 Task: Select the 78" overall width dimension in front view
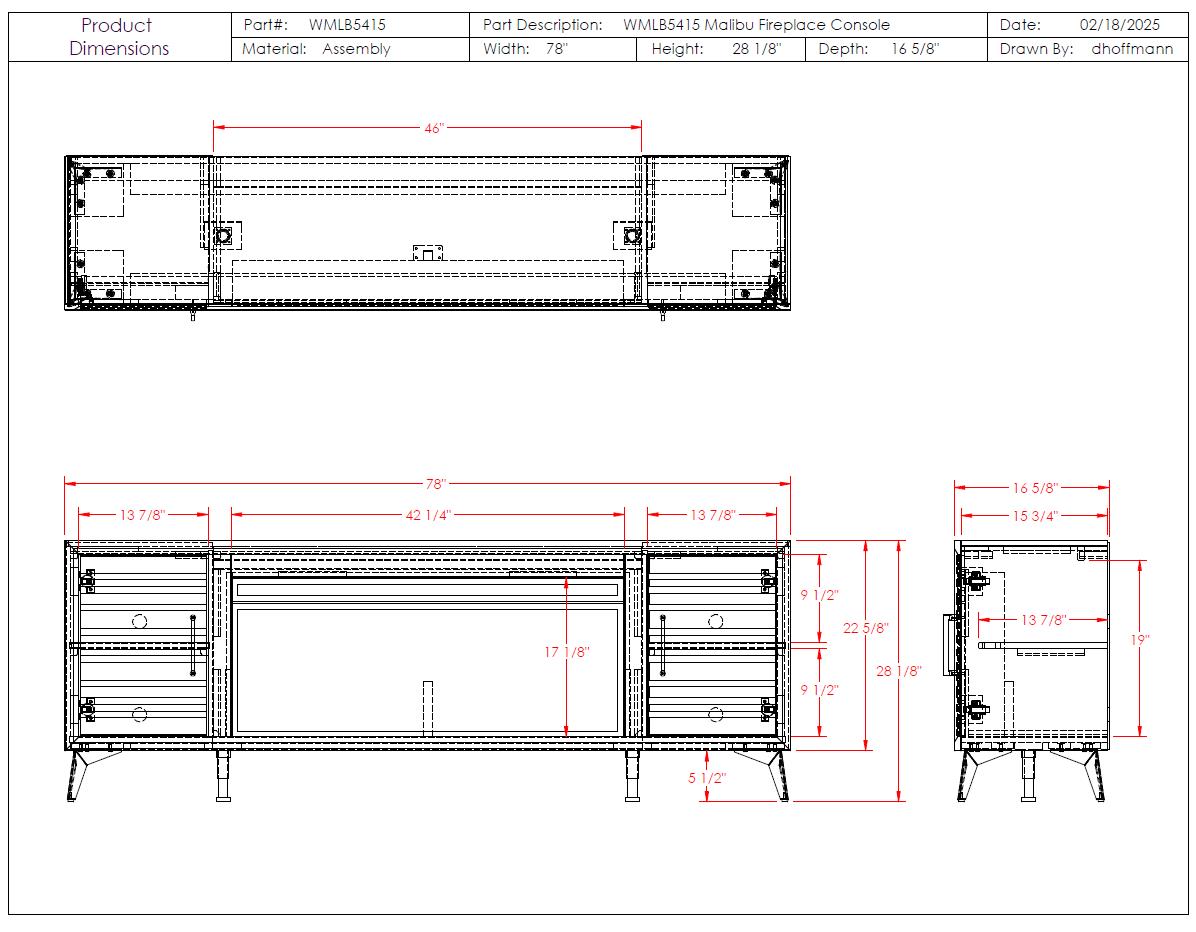tap(435, 484)
